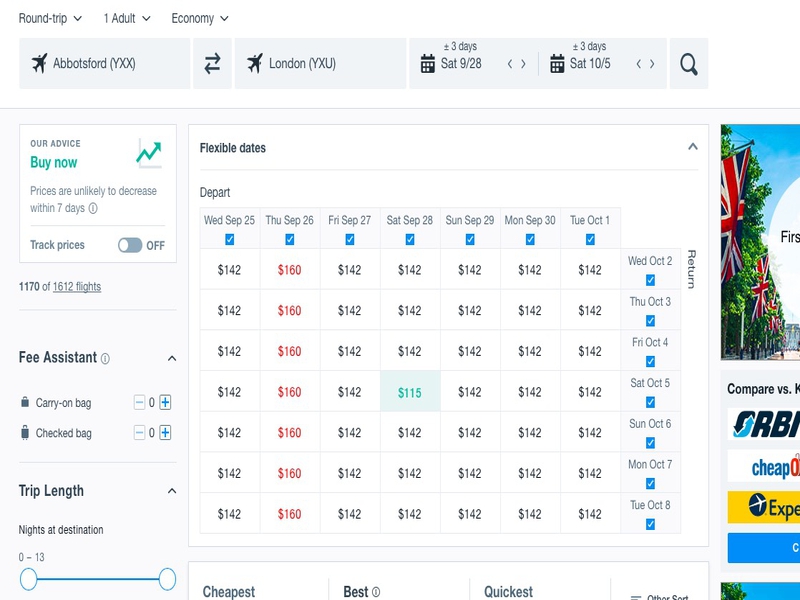Viewport: 800px width, 600px height.
Task: Select $142 fare for Sep 25 and Oct 2
Action: point(230,269)
